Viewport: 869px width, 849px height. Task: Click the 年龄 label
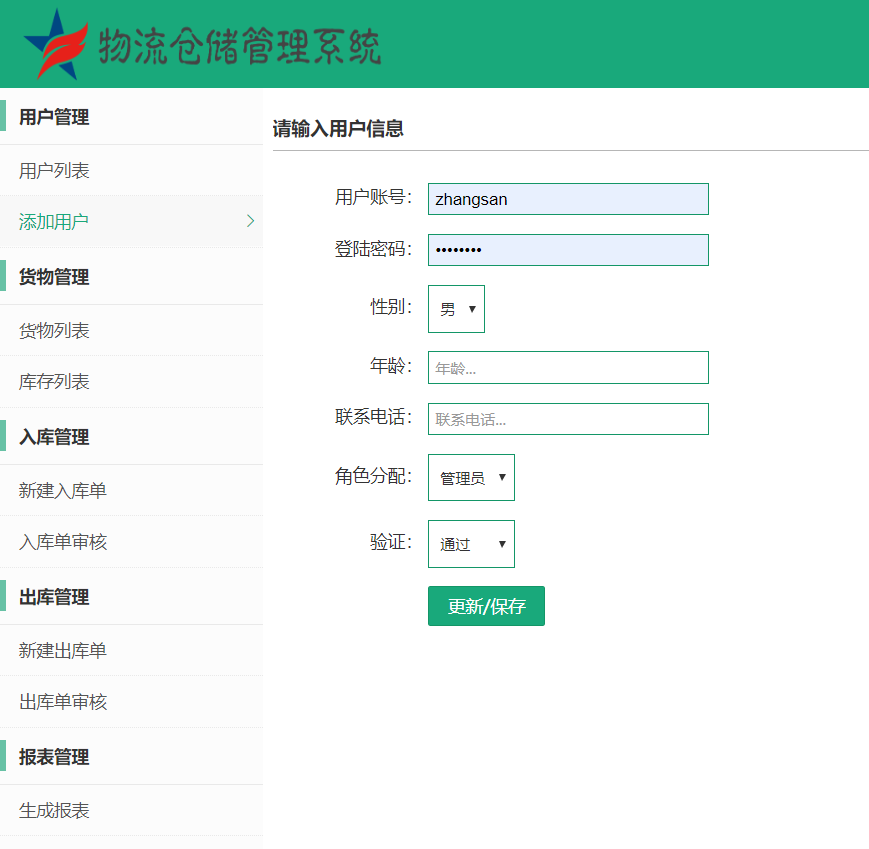pos(391,366)
